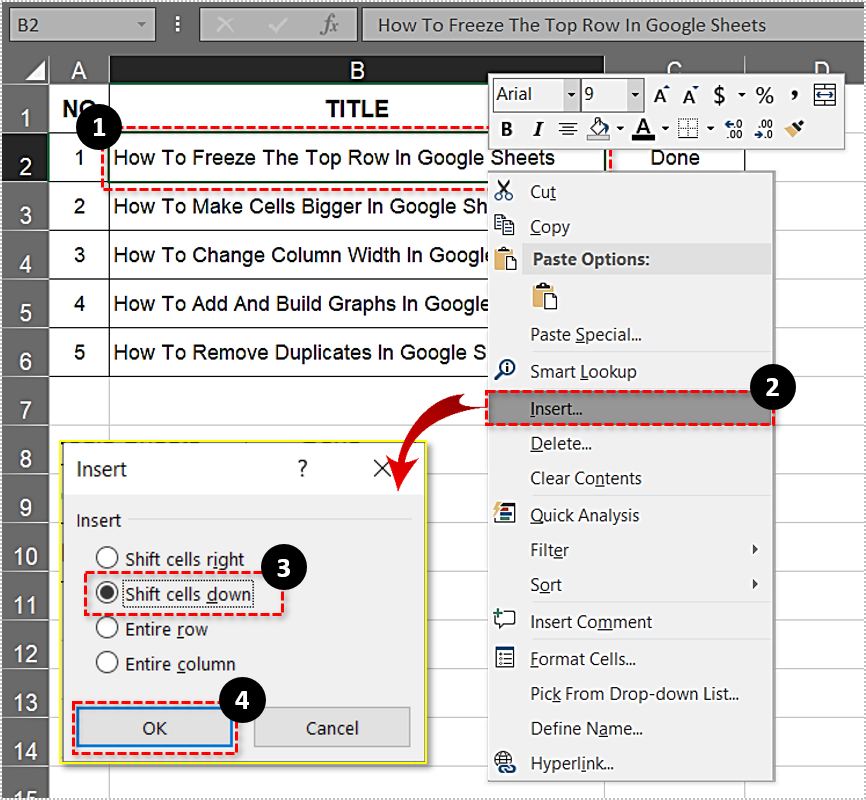Select Copy in the context menu
This screenshot has height=800, width=866.
click(549, 227)
